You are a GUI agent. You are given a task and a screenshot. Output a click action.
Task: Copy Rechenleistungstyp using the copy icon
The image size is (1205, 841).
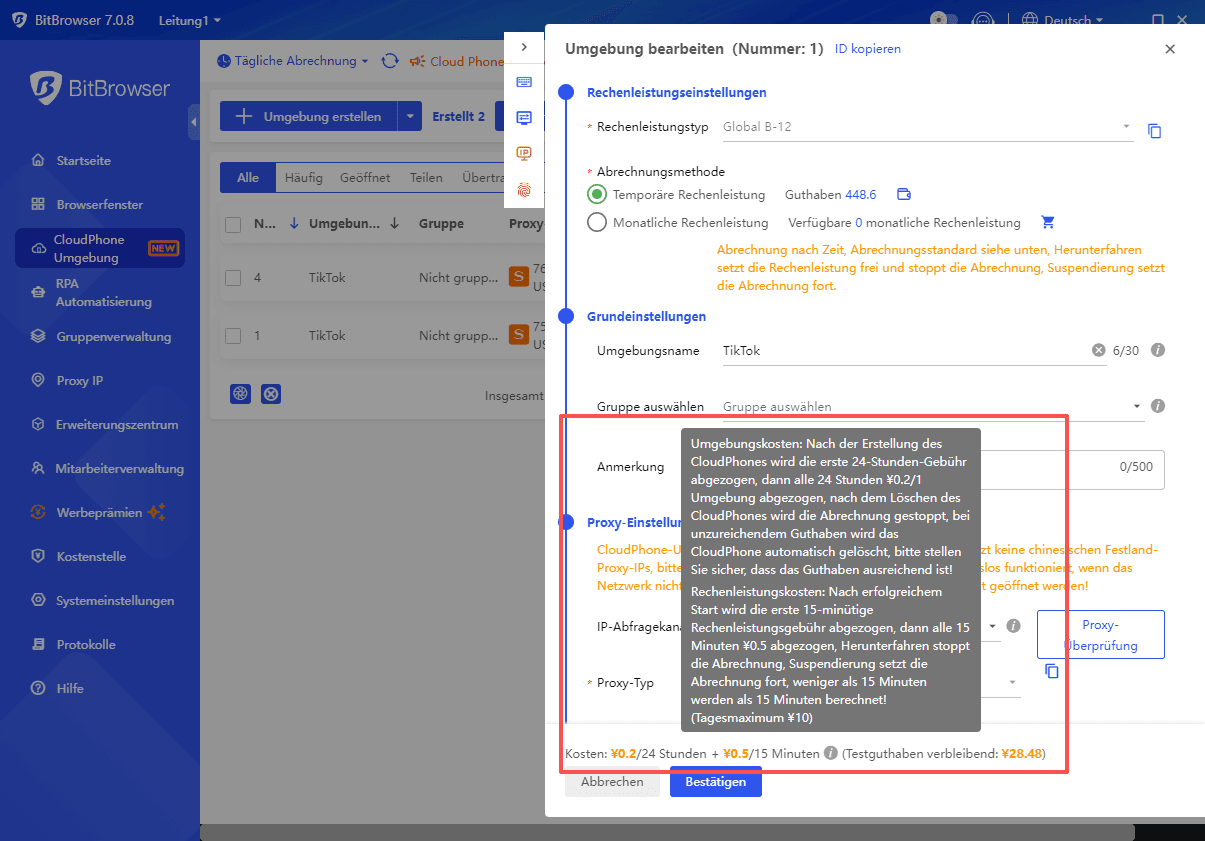coord(1154,131)
